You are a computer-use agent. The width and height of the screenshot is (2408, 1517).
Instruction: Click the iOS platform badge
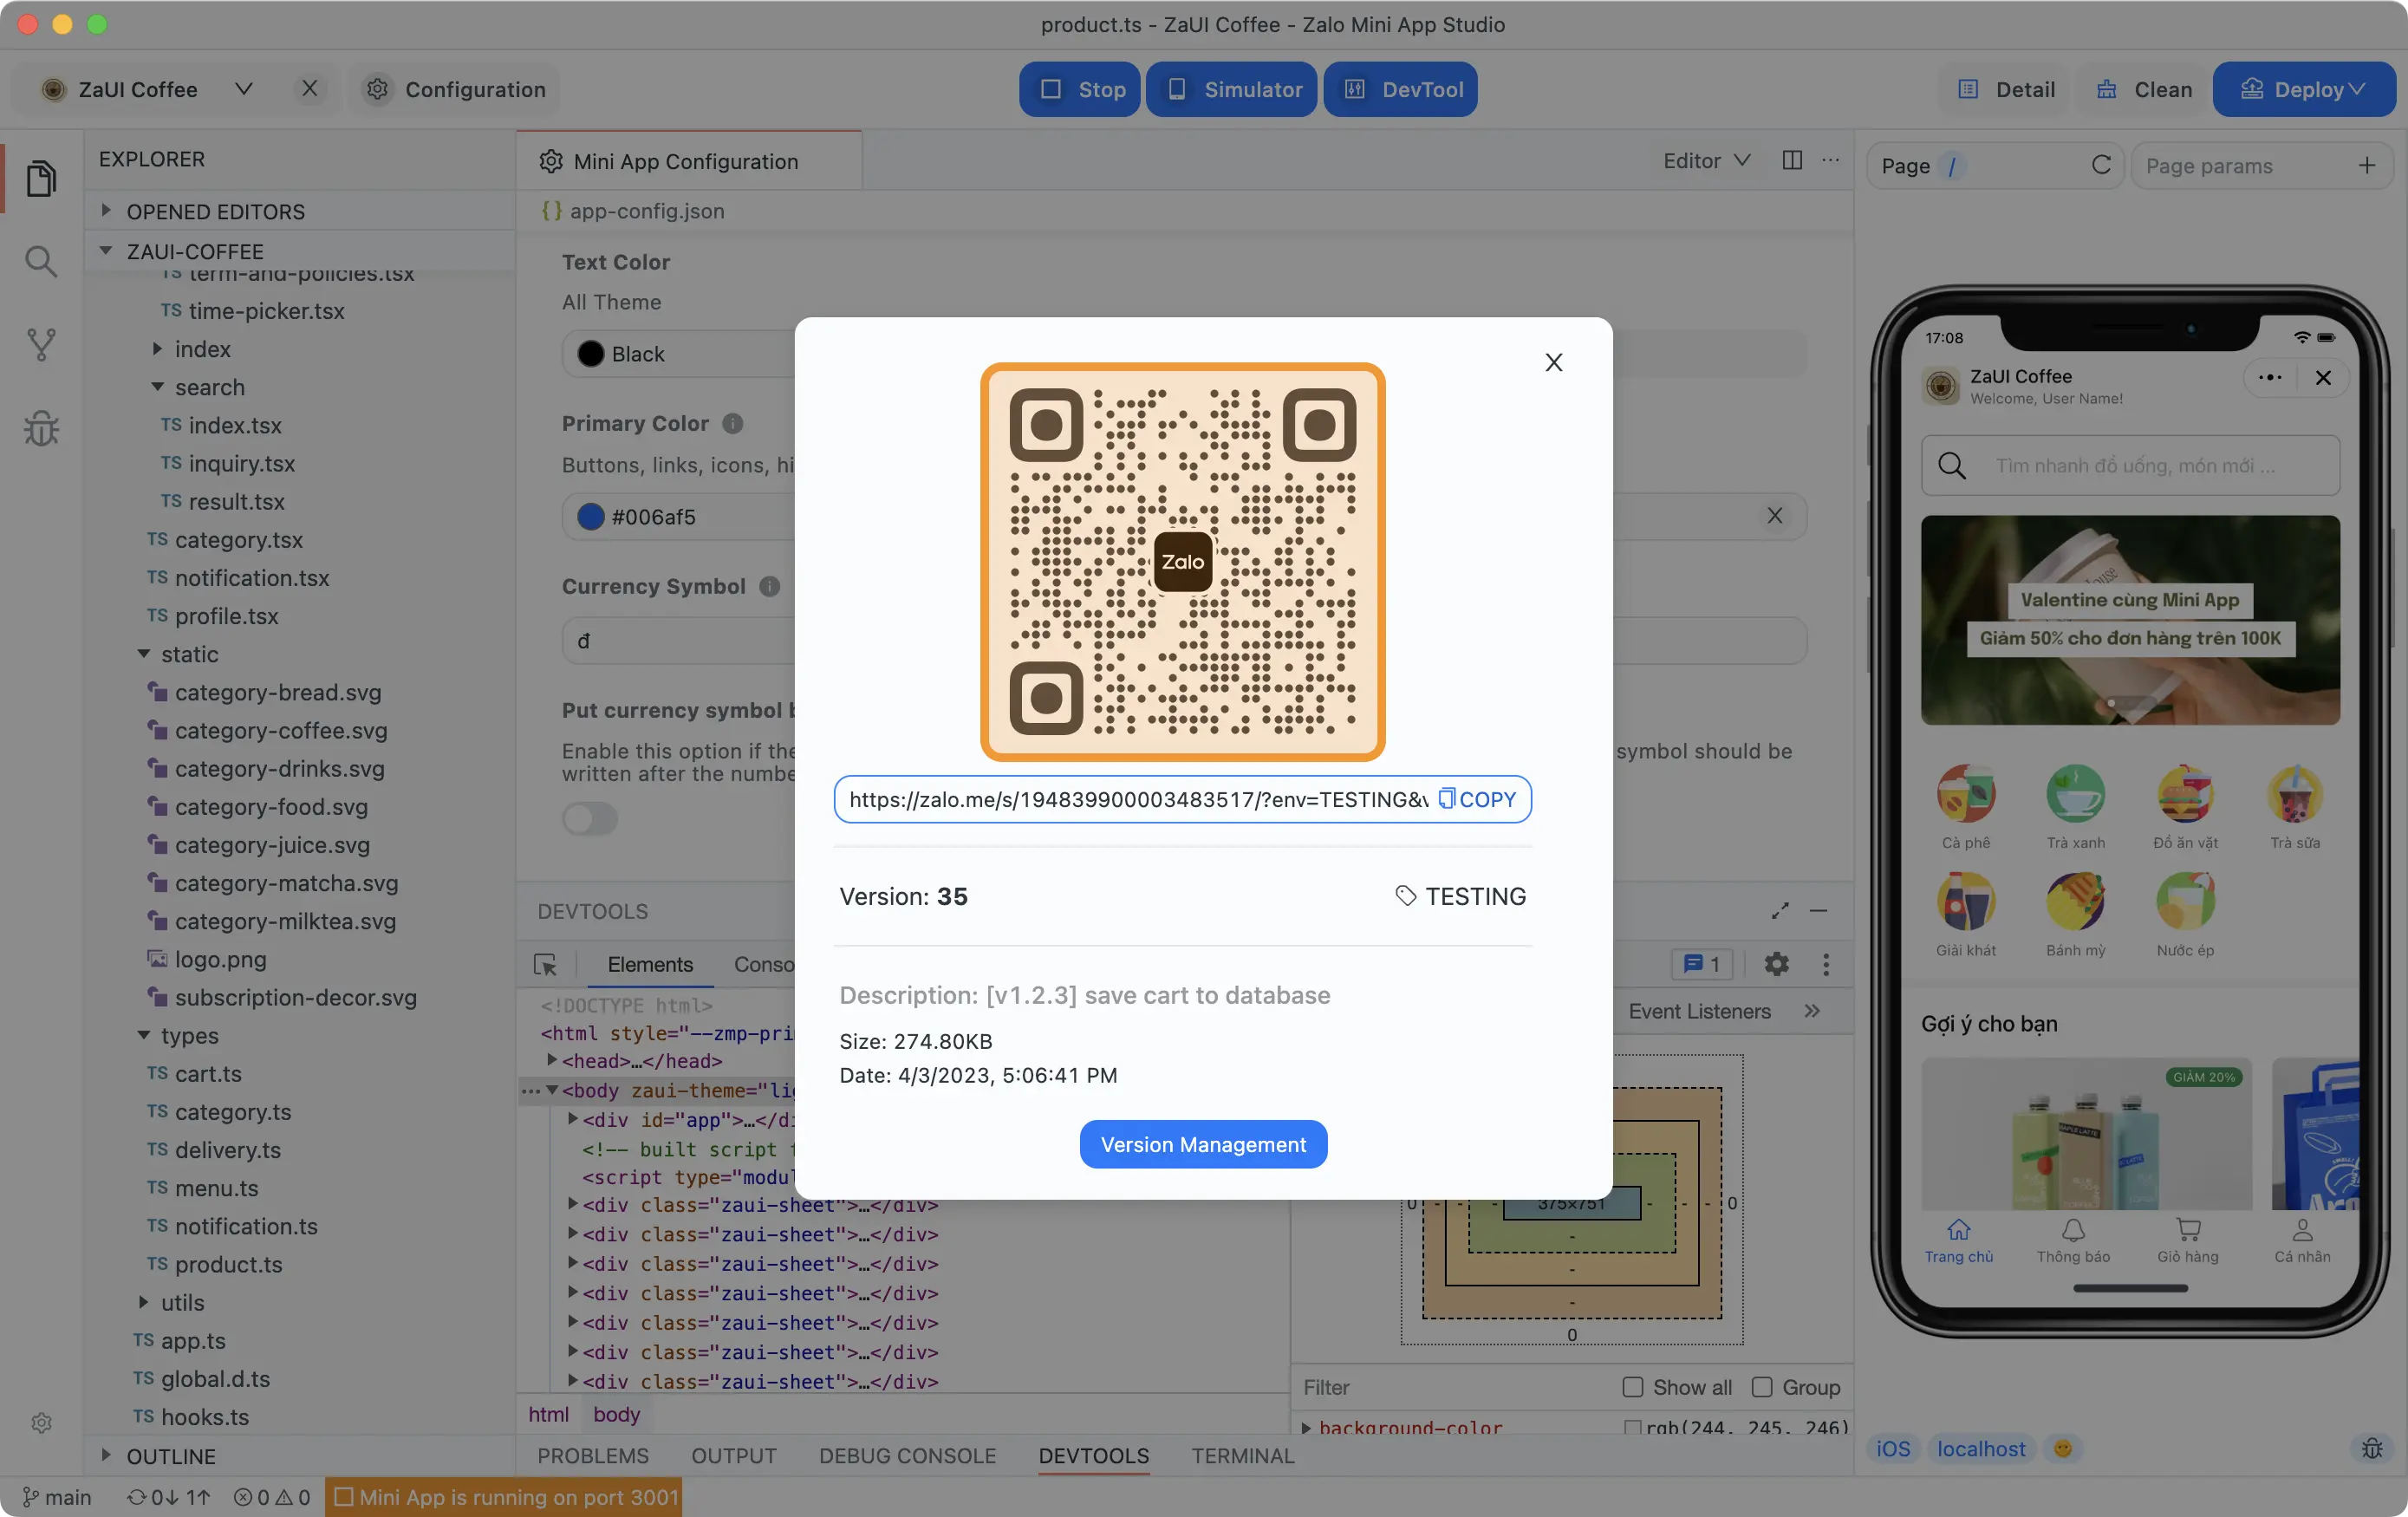(x=1892, y=1448)
